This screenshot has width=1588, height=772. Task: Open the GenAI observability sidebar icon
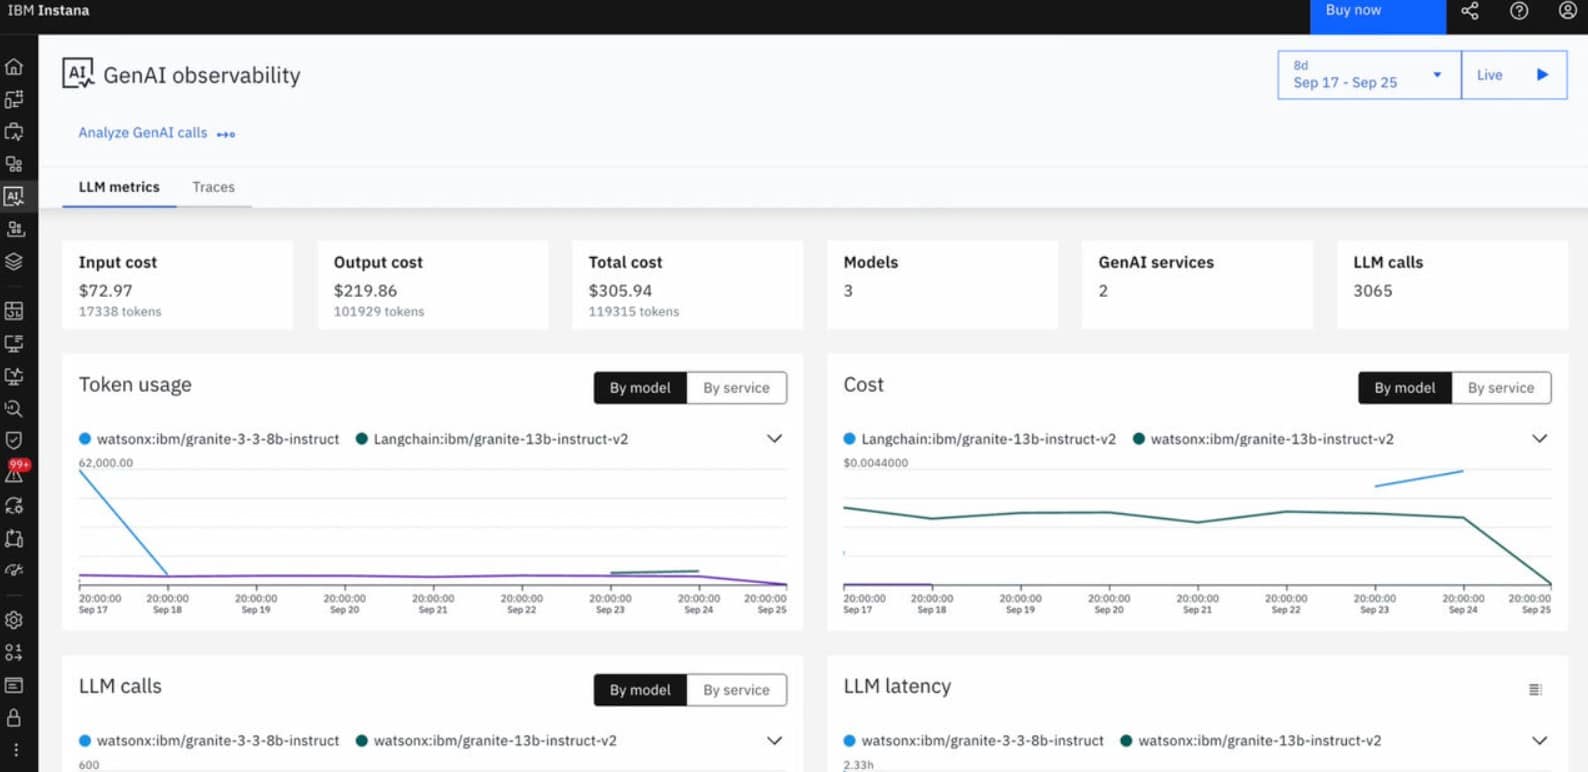(x=14, y=197)
